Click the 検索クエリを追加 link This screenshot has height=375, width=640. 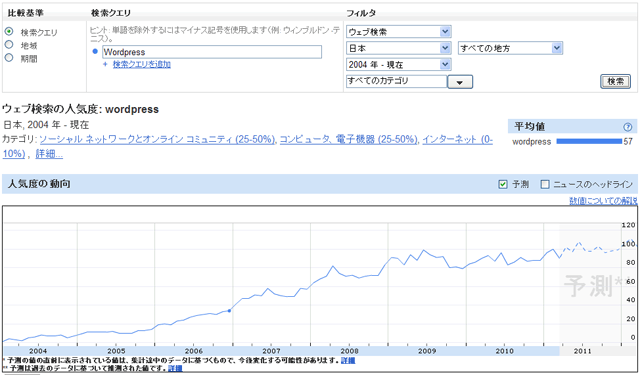coord(142,64)
